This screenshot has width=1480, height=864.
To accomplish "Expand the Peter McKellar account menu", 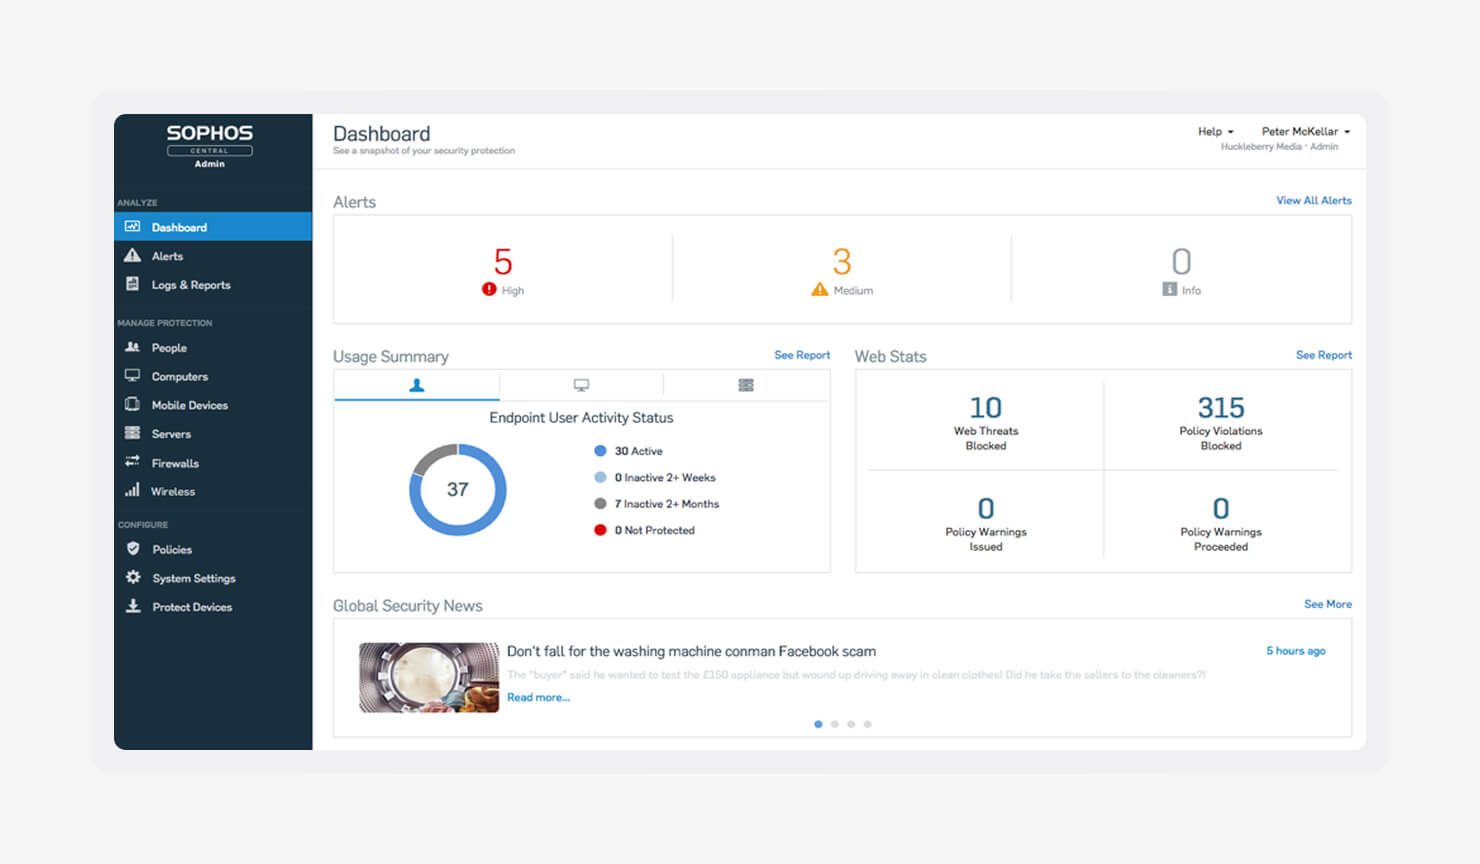I will tap(1306, 131).
